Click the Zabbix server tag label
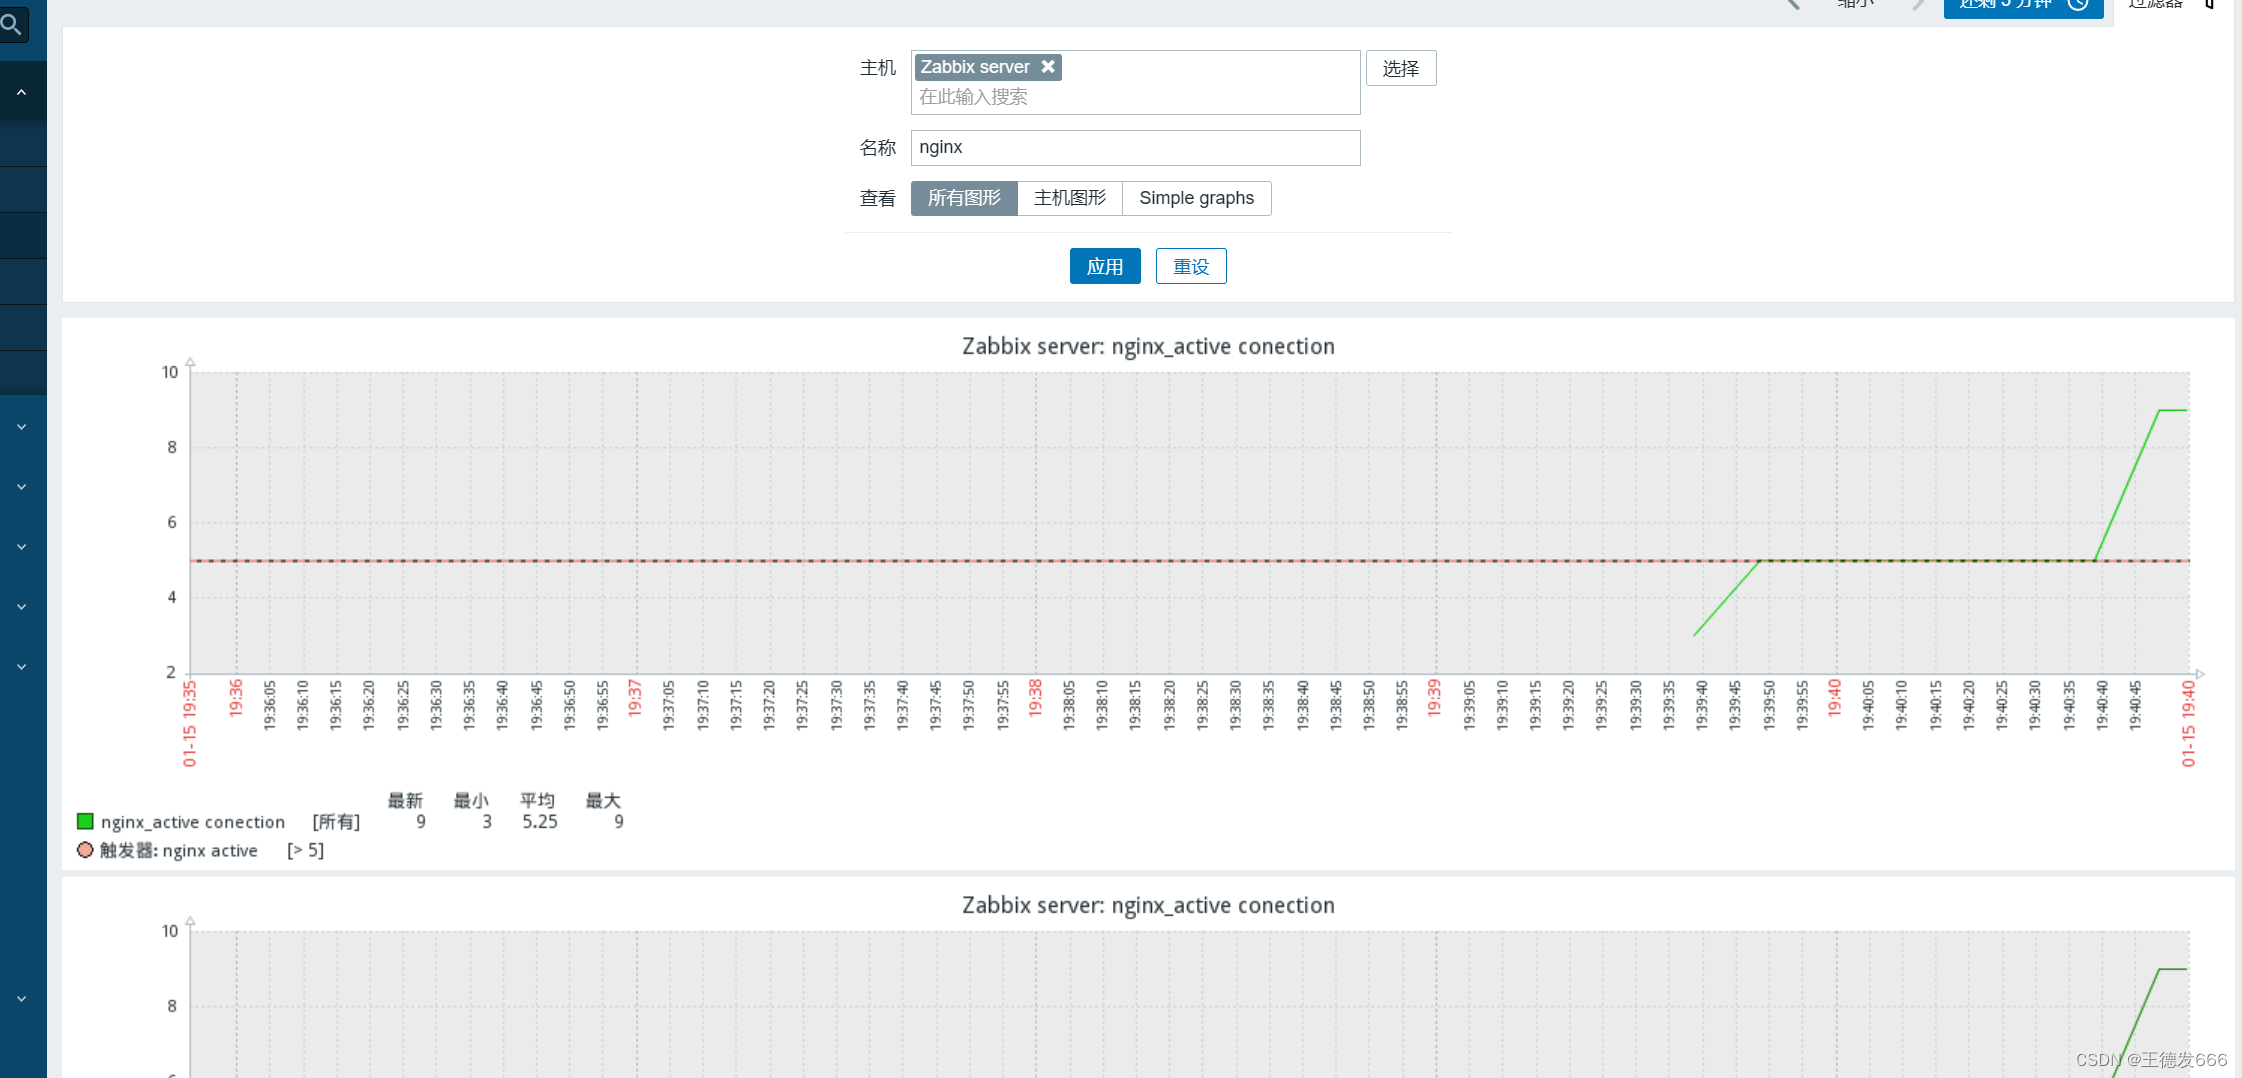Viewport: 2242px width, 1078px height. point(975,67)
